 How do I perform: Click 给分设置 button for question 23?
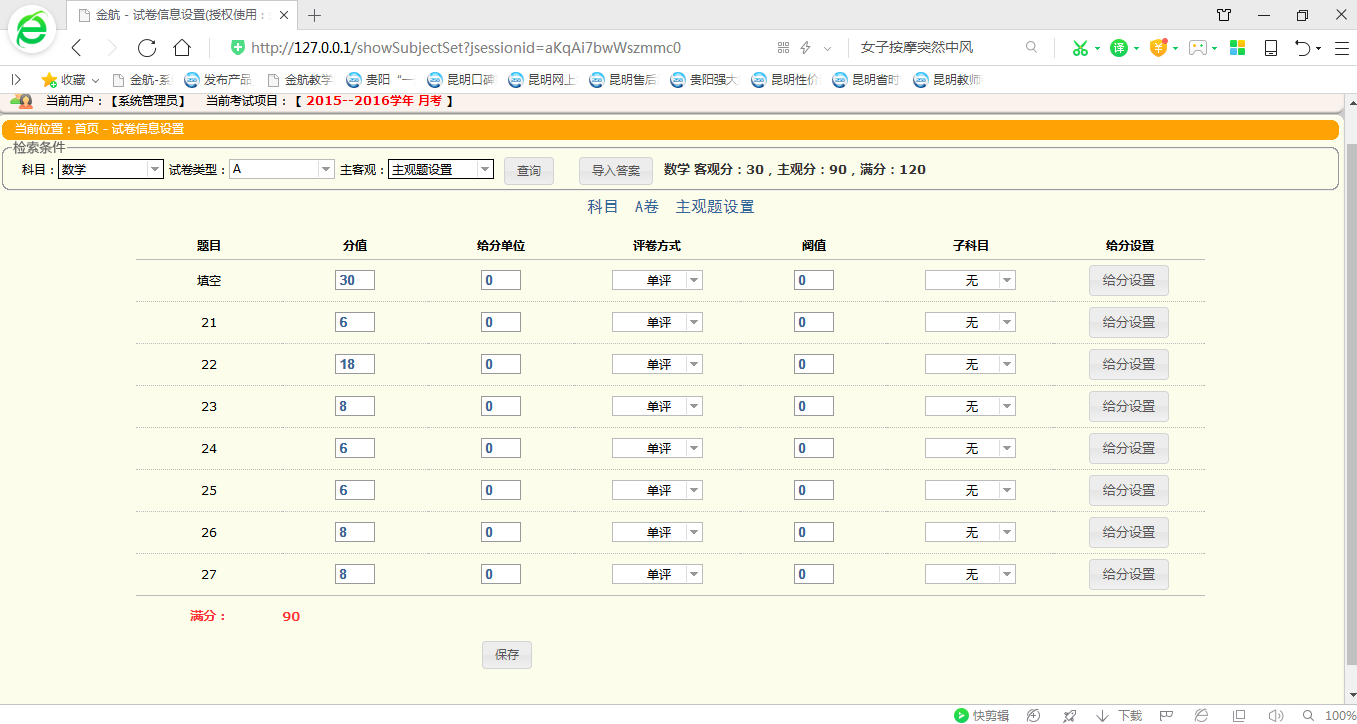tap(1129, 407)
